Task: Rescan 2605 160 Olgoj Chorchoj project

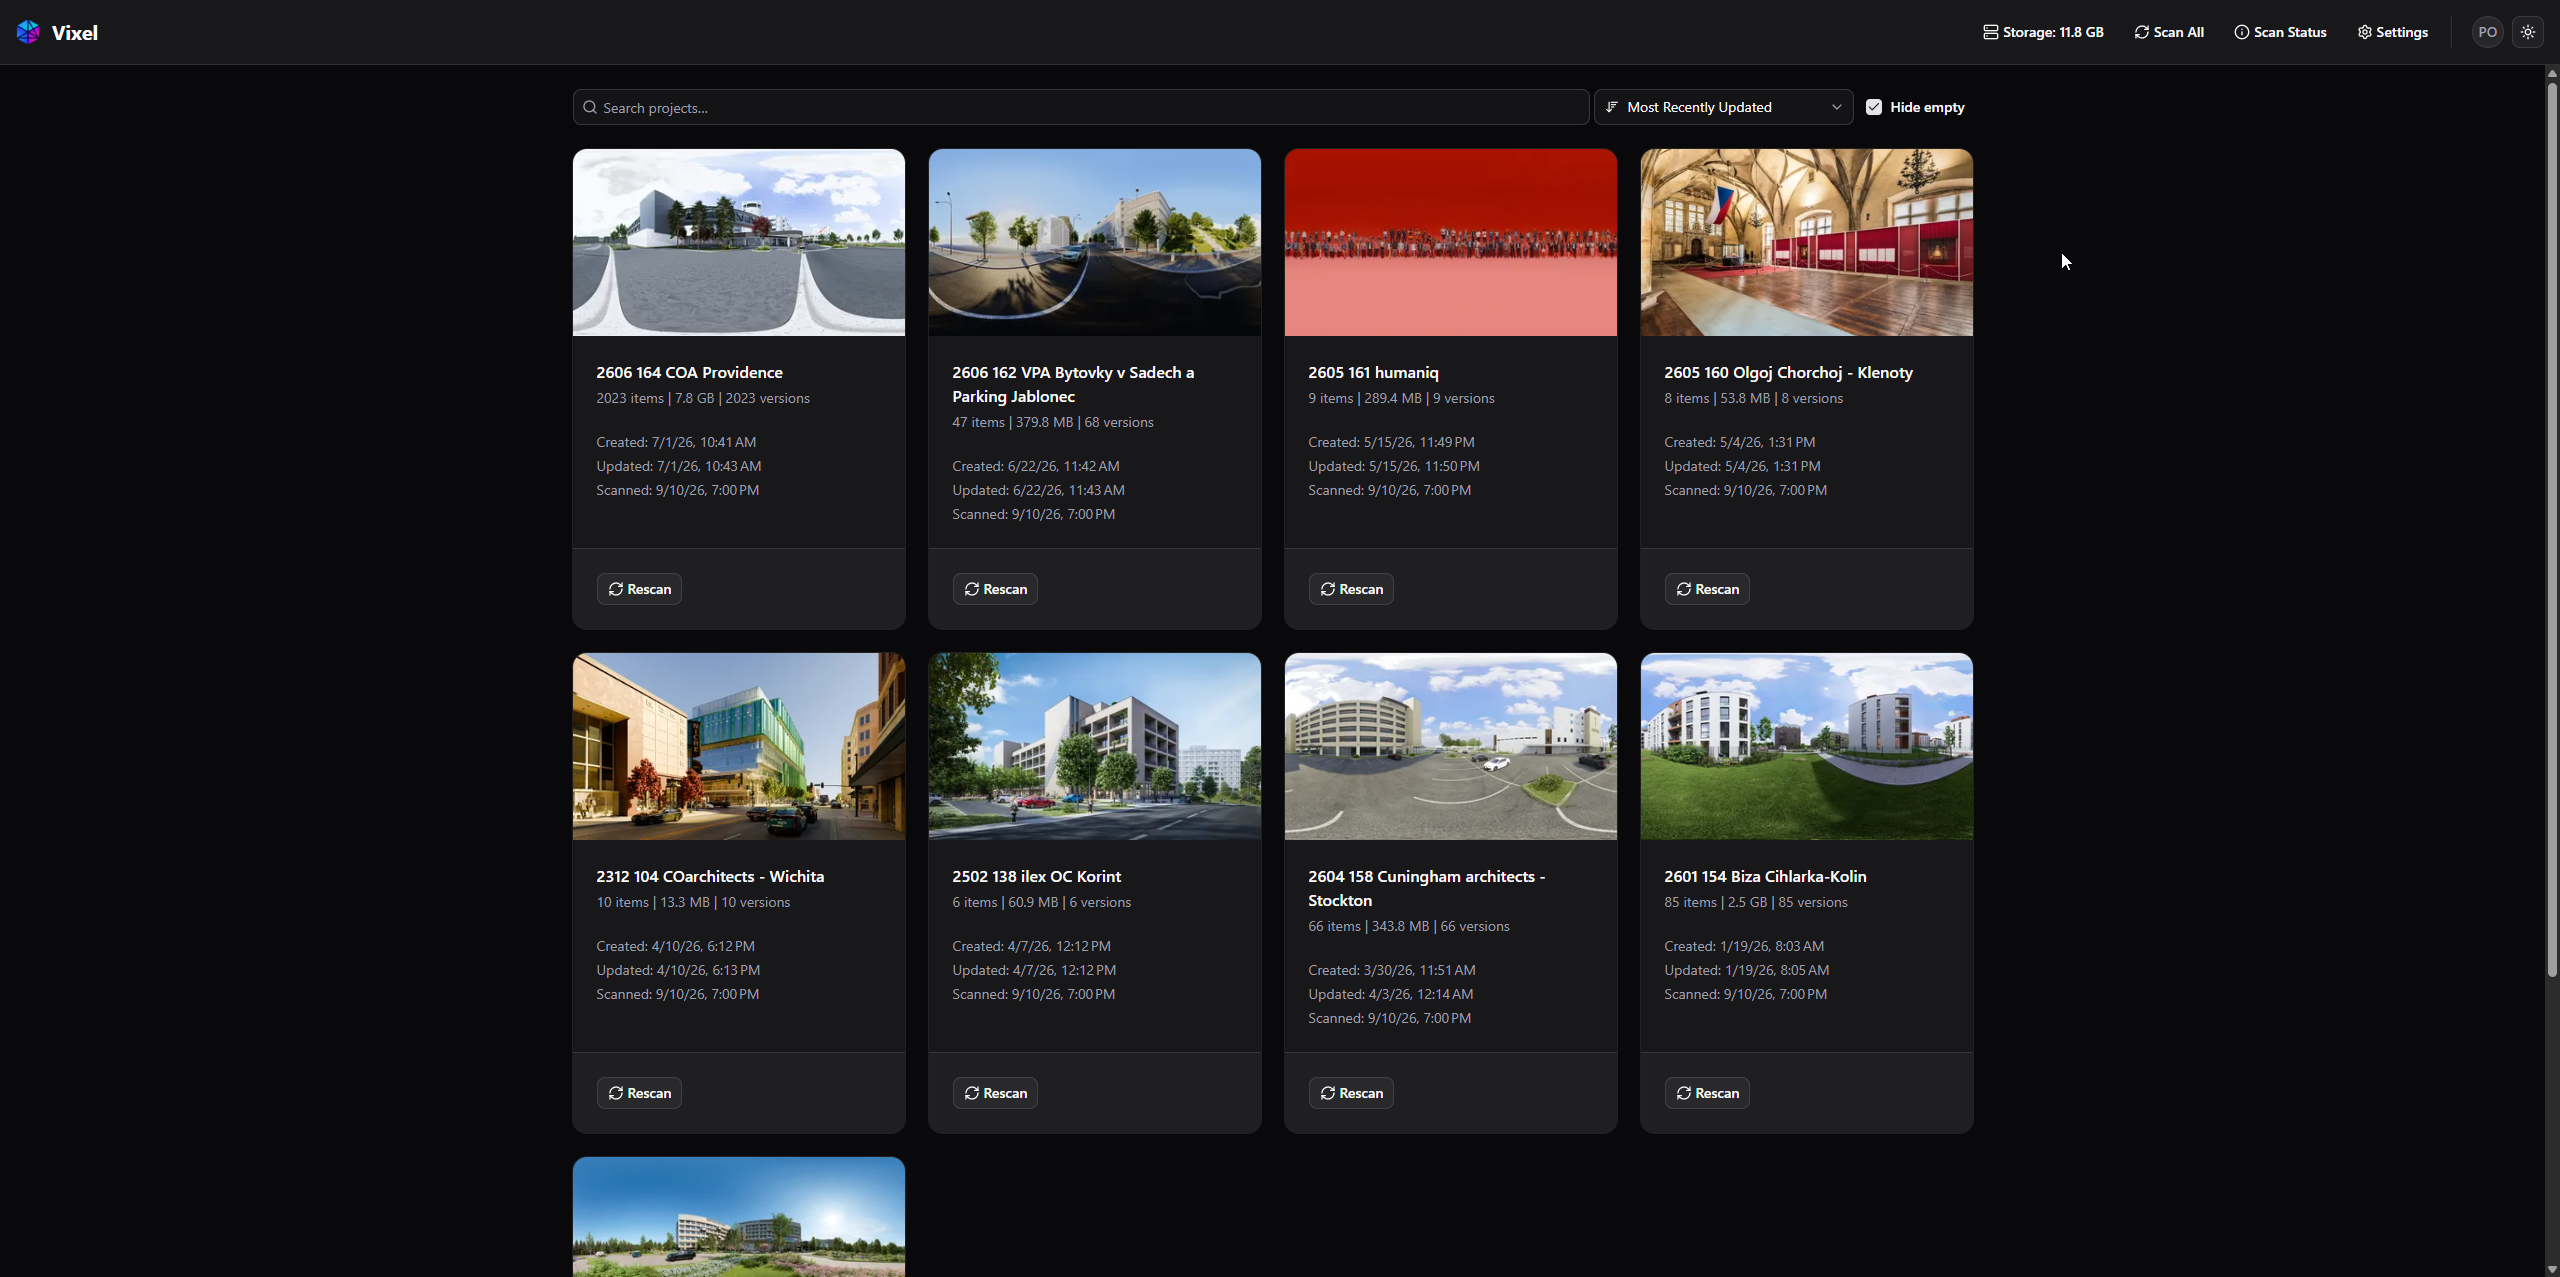Action: [1707, 589]
